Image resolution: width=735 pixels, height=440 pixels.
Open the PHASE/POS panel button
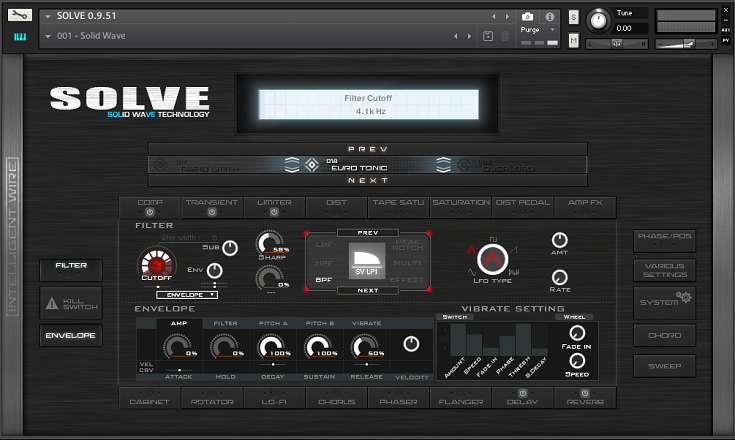pyautogui.click(x=665, y=240)
